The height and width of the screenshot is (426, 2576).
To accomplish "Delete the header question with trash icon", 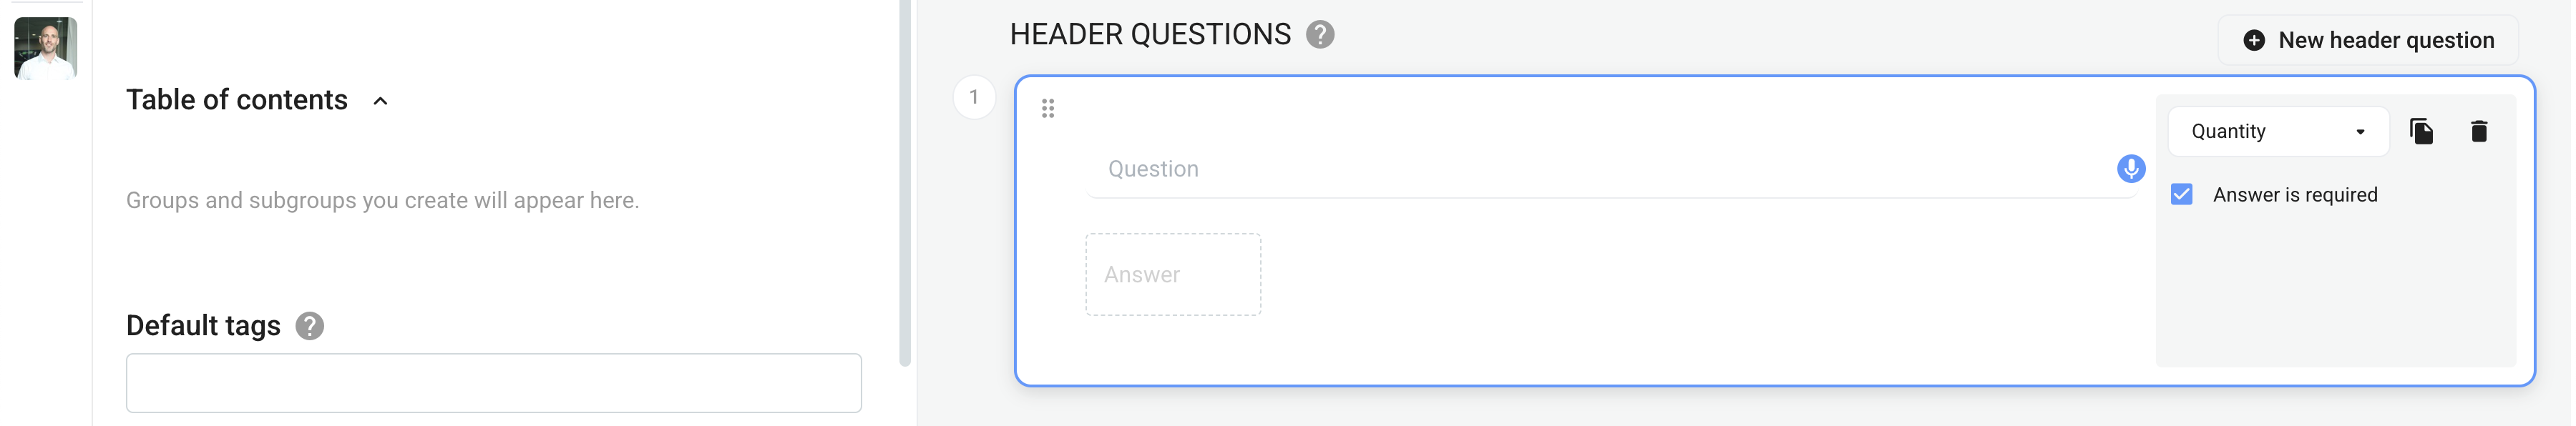I will tap(2478, 132).
